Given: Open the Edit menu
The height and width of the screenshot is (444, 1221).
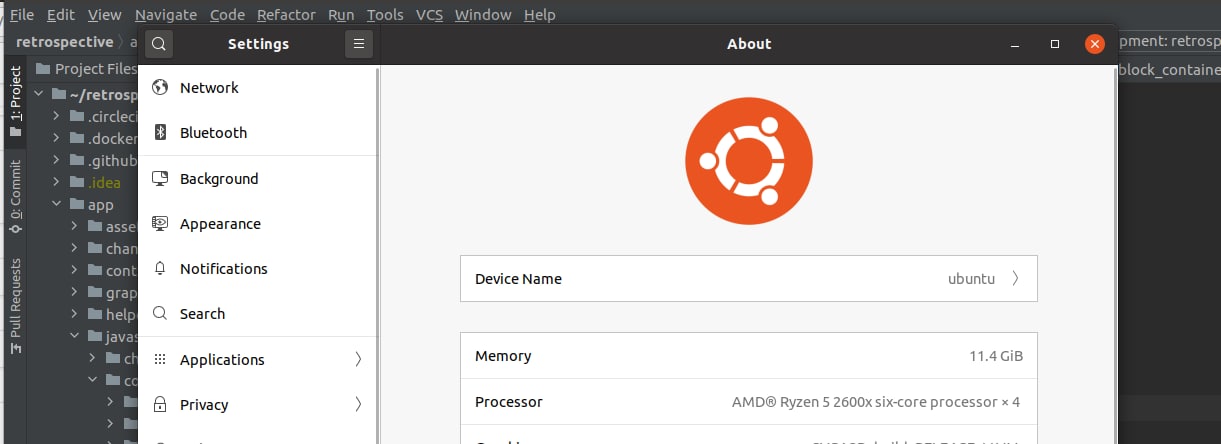Looking at the screenshot, I should [61, 15].
